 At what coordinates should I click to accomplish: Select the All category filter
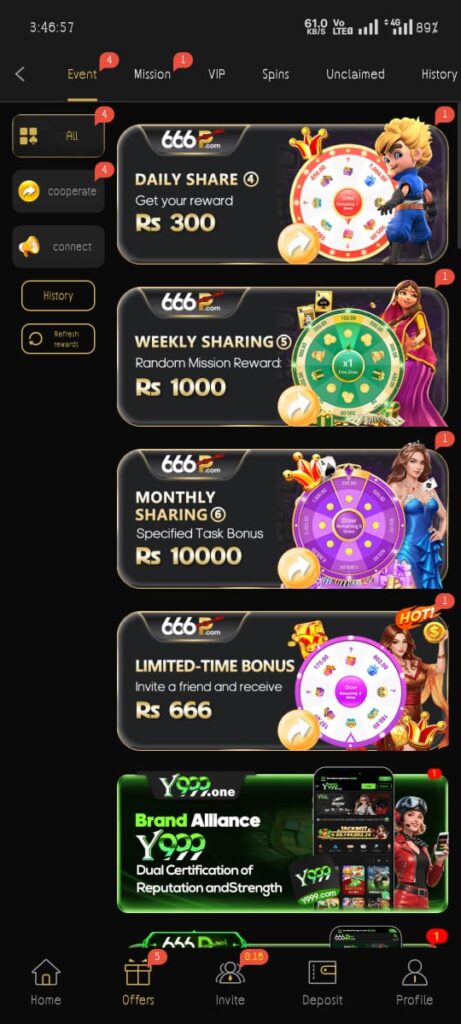point(58,136)
